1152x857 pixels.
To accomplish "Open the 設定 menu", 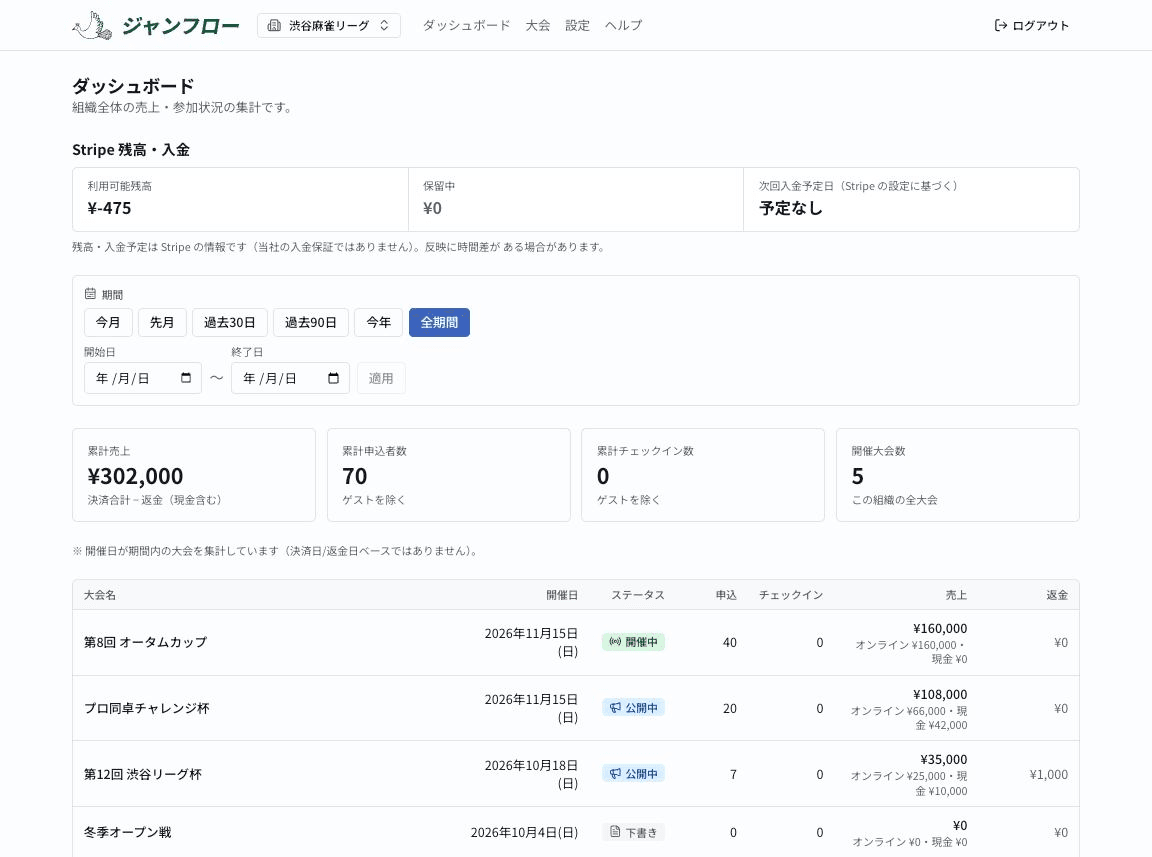I will (577, 26).
